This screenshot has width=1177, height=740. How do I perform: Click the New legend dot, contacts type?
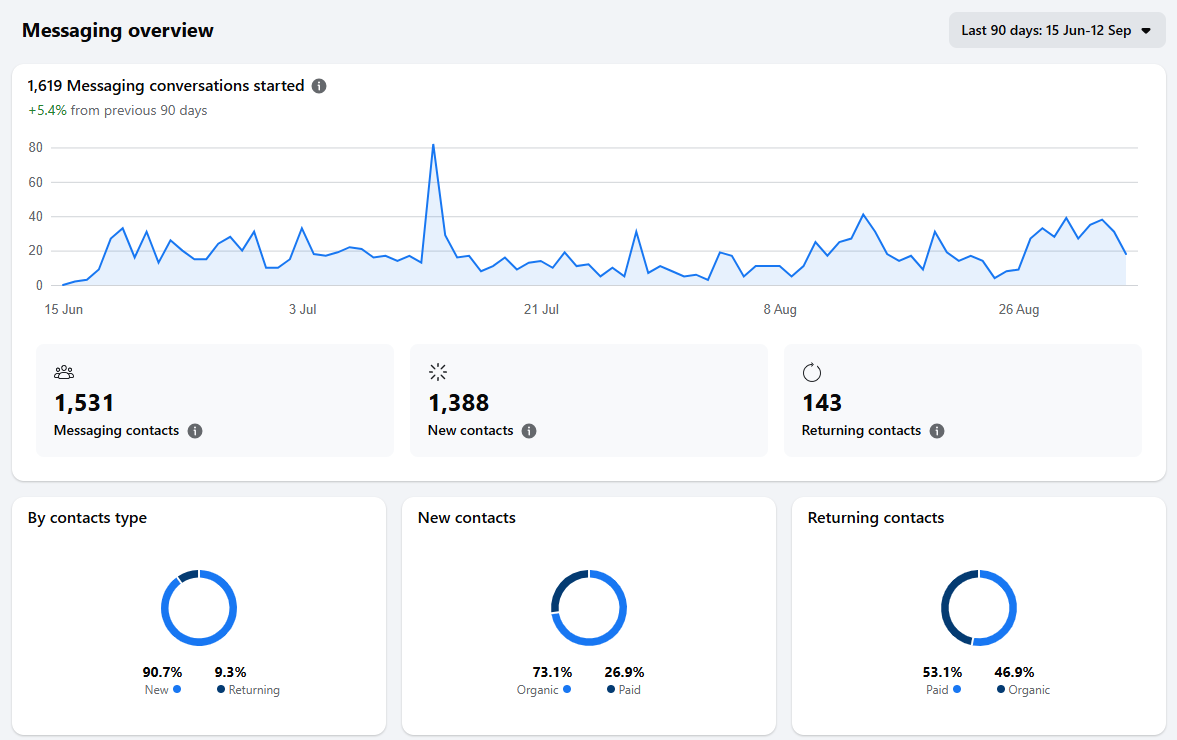[177, 689]
